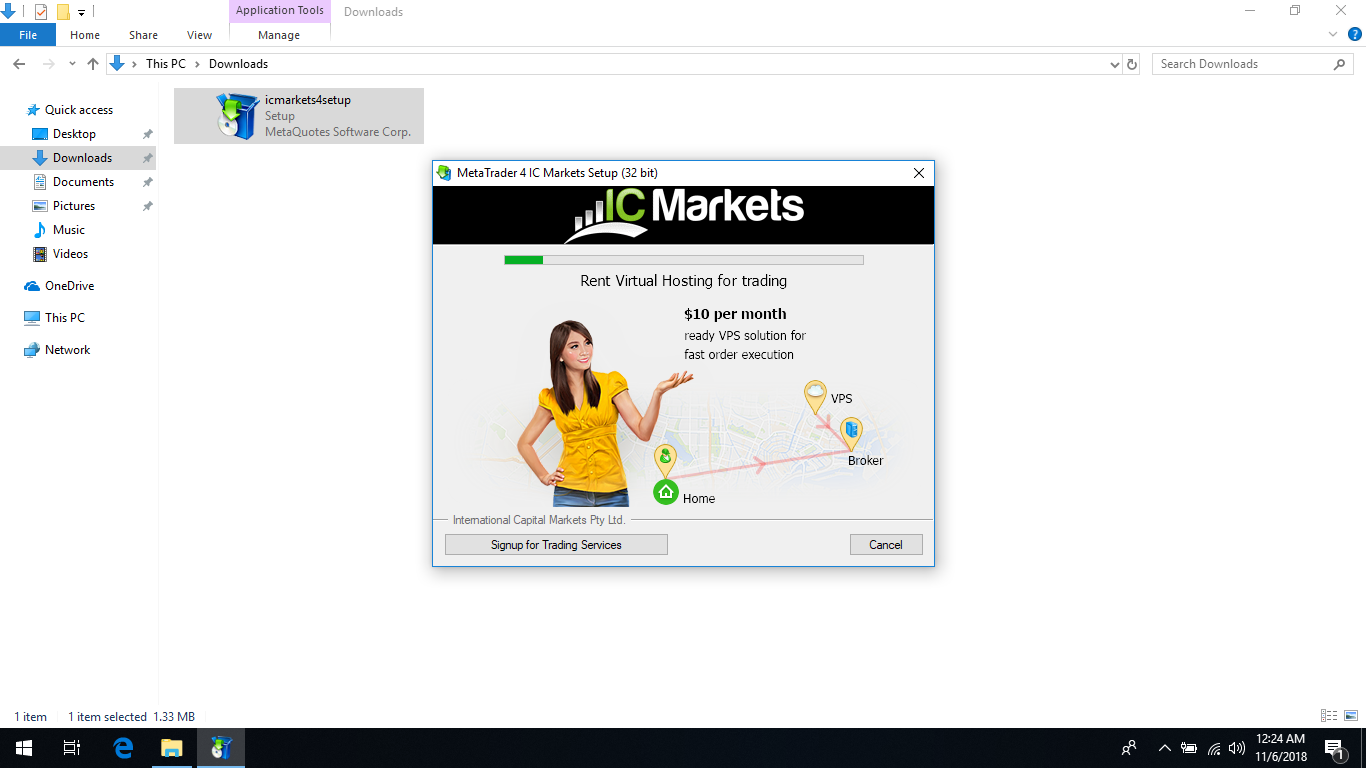
Task: Click the MetaTrader setup title bar icon
Action: (444, 173)
